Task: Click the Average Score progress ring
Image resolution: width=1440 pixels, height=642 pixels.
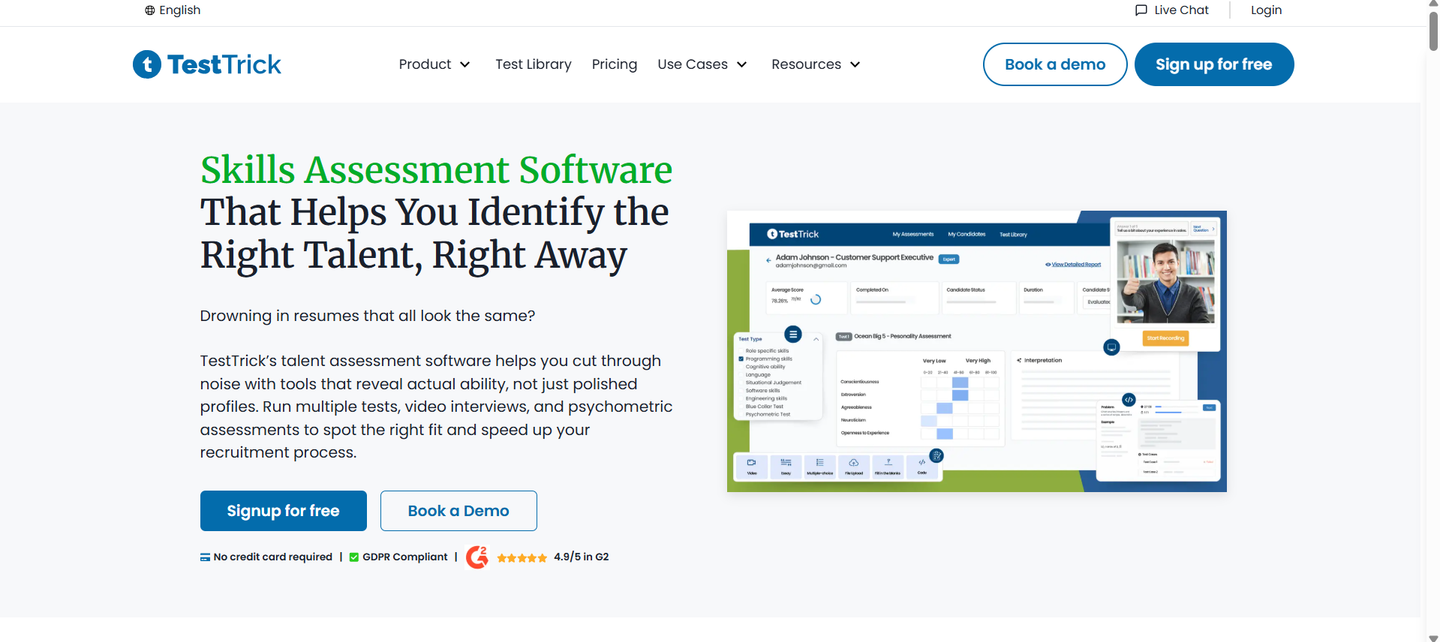Action: [815, 299]
